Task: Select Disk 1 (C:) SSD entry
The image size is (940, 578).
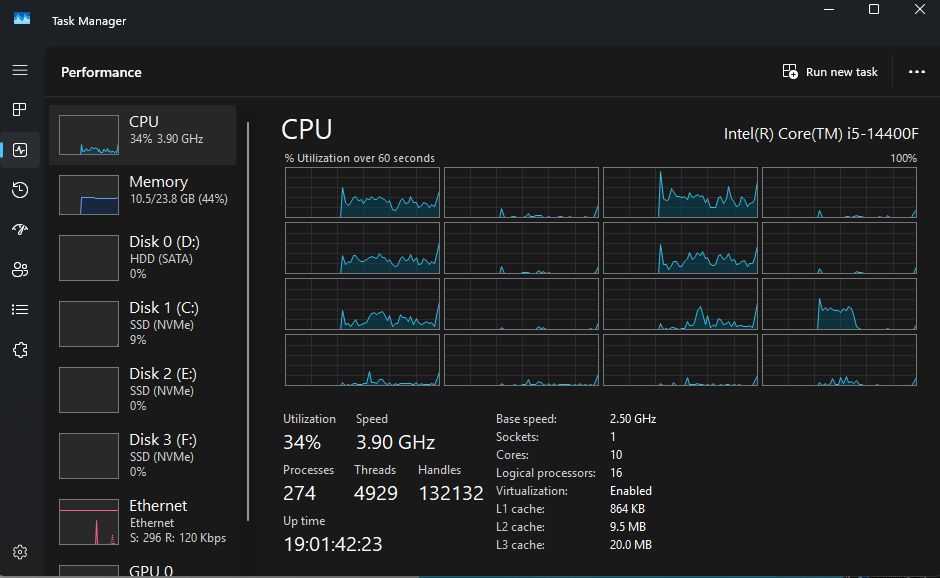Action: (142, 323)
